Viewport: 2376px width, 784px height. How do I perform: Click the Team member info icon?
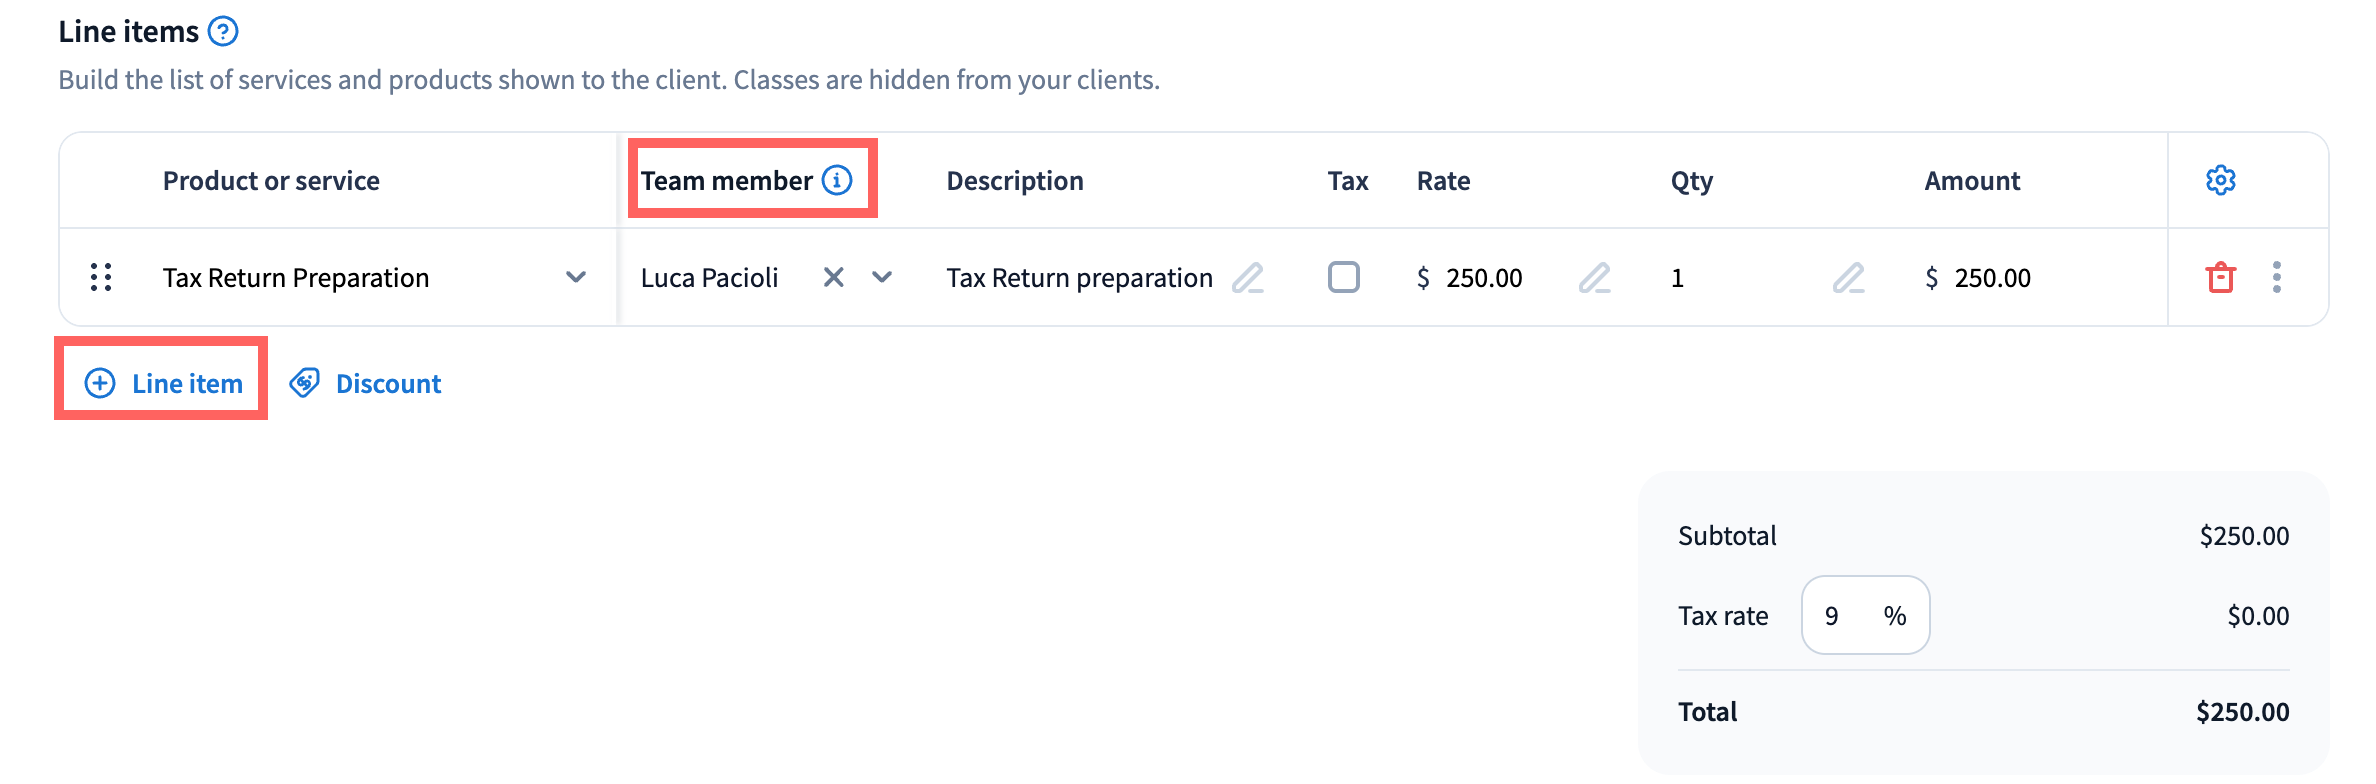pyautogui.click(x=837, y=180)
